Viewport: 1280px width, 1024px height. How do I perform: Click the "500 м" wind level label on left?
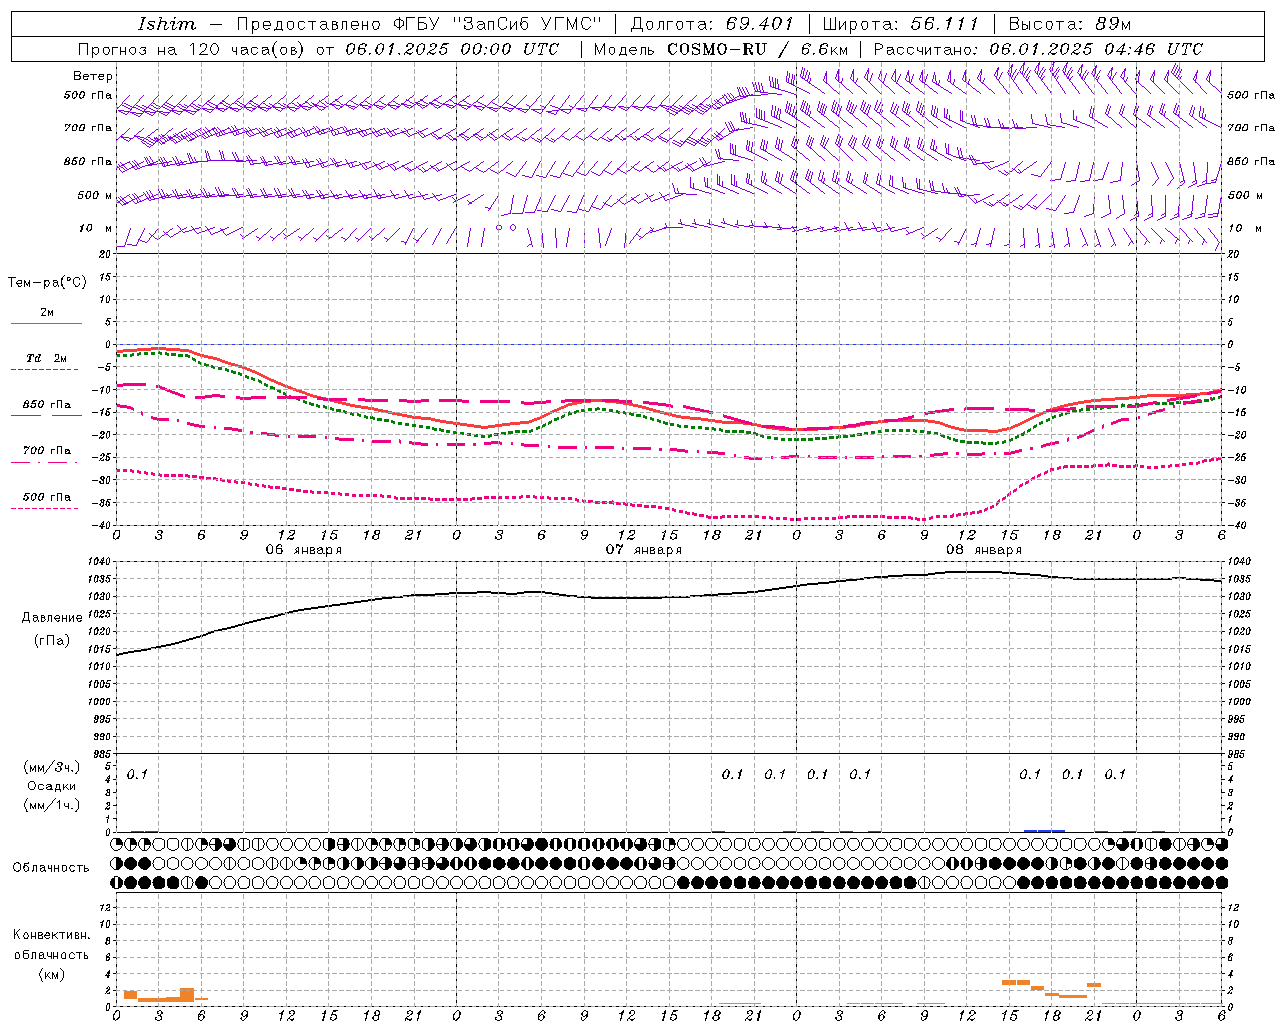click(95, 195)
